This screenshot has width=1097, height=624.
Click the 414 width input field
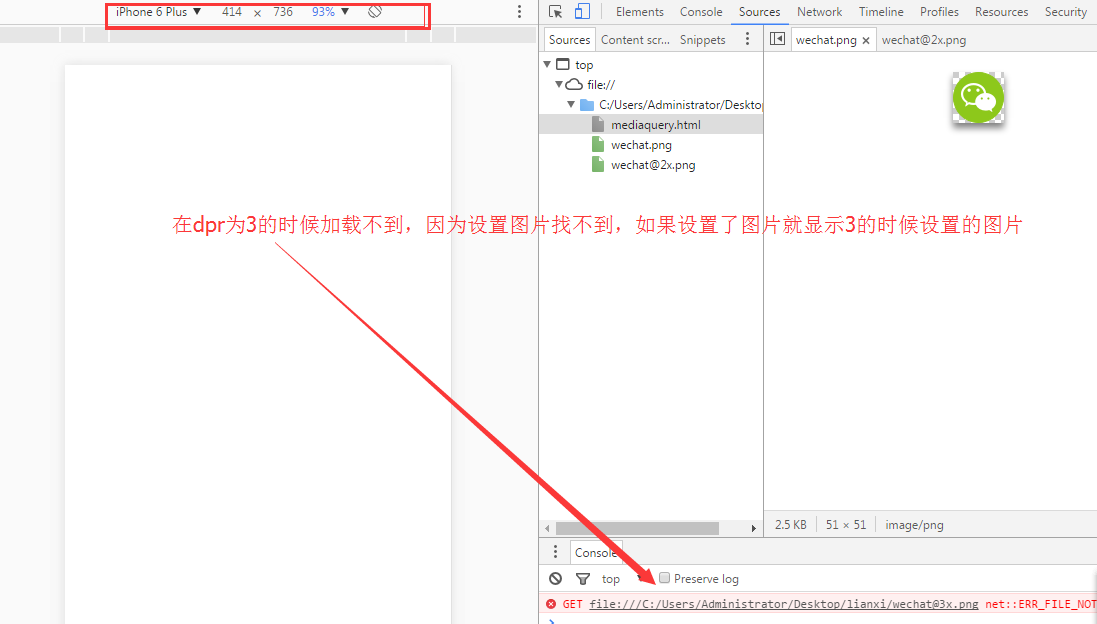(x=232, y=12)
